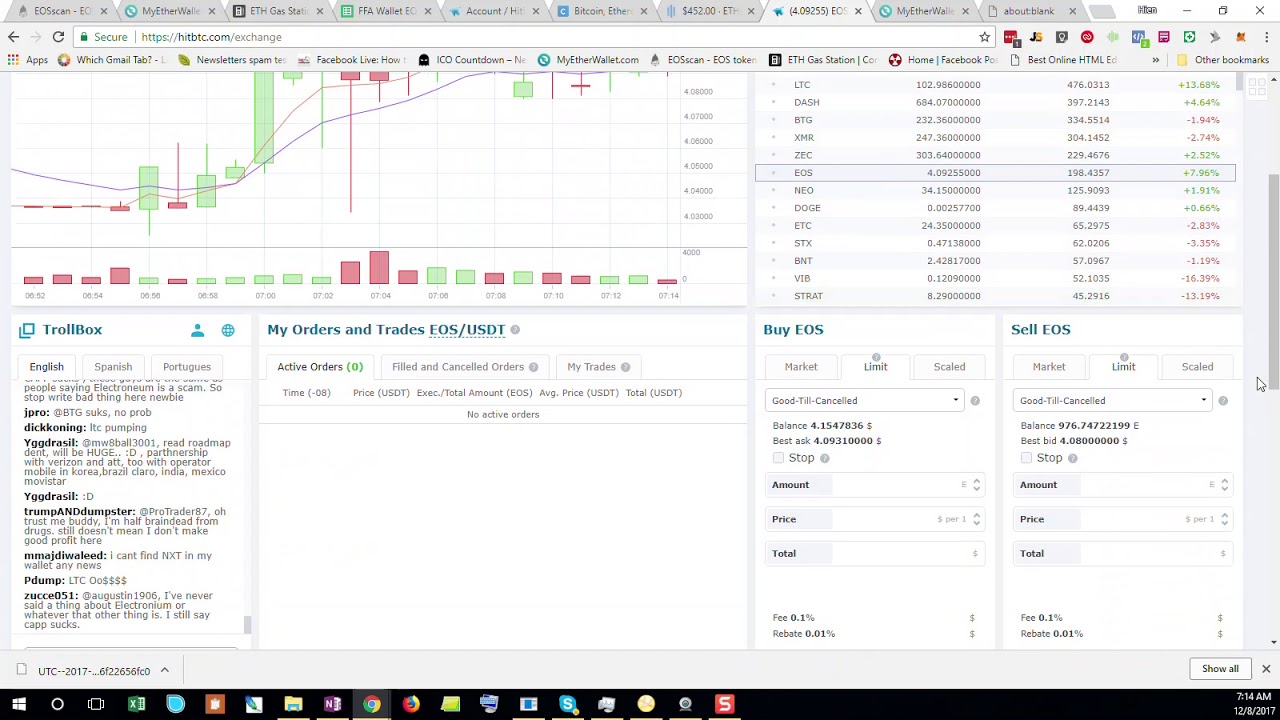The width and height of the screenshot is (1280, 720).
Task: Toggle favorite star for DASH row
Action: 773,102
